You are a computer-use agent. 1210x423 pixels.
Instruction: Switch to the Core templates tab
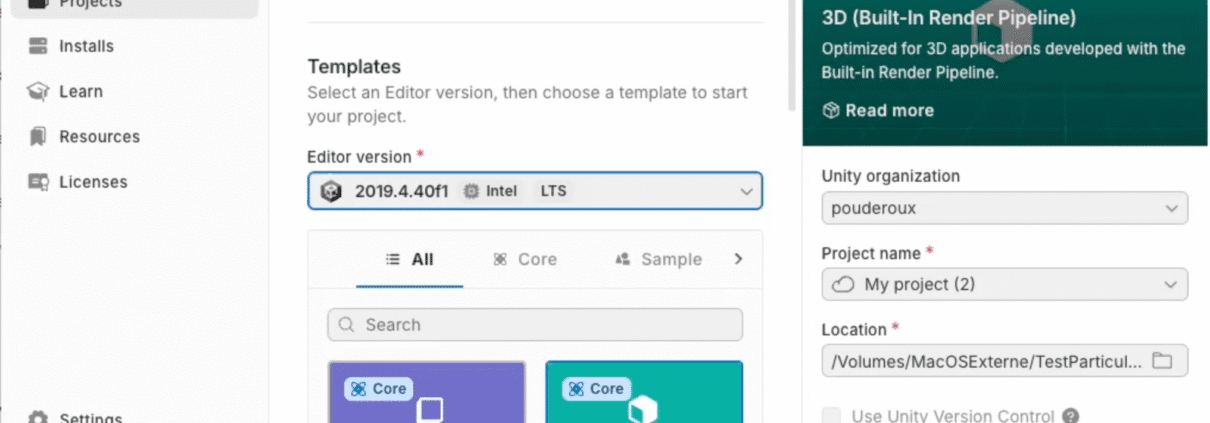[x=525, y=259]
